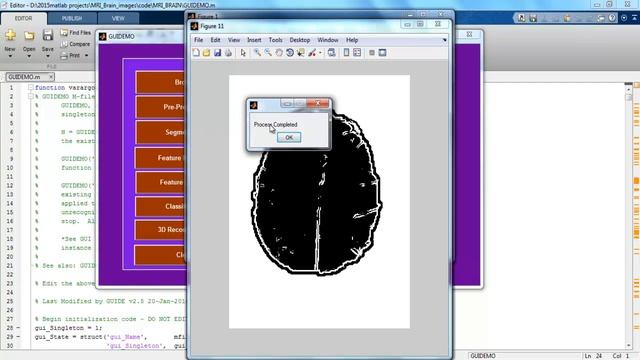The width and height of the screenshot is (640, 360).
Task: Click Compare in Editor ribbon
Action: [76, 44]
